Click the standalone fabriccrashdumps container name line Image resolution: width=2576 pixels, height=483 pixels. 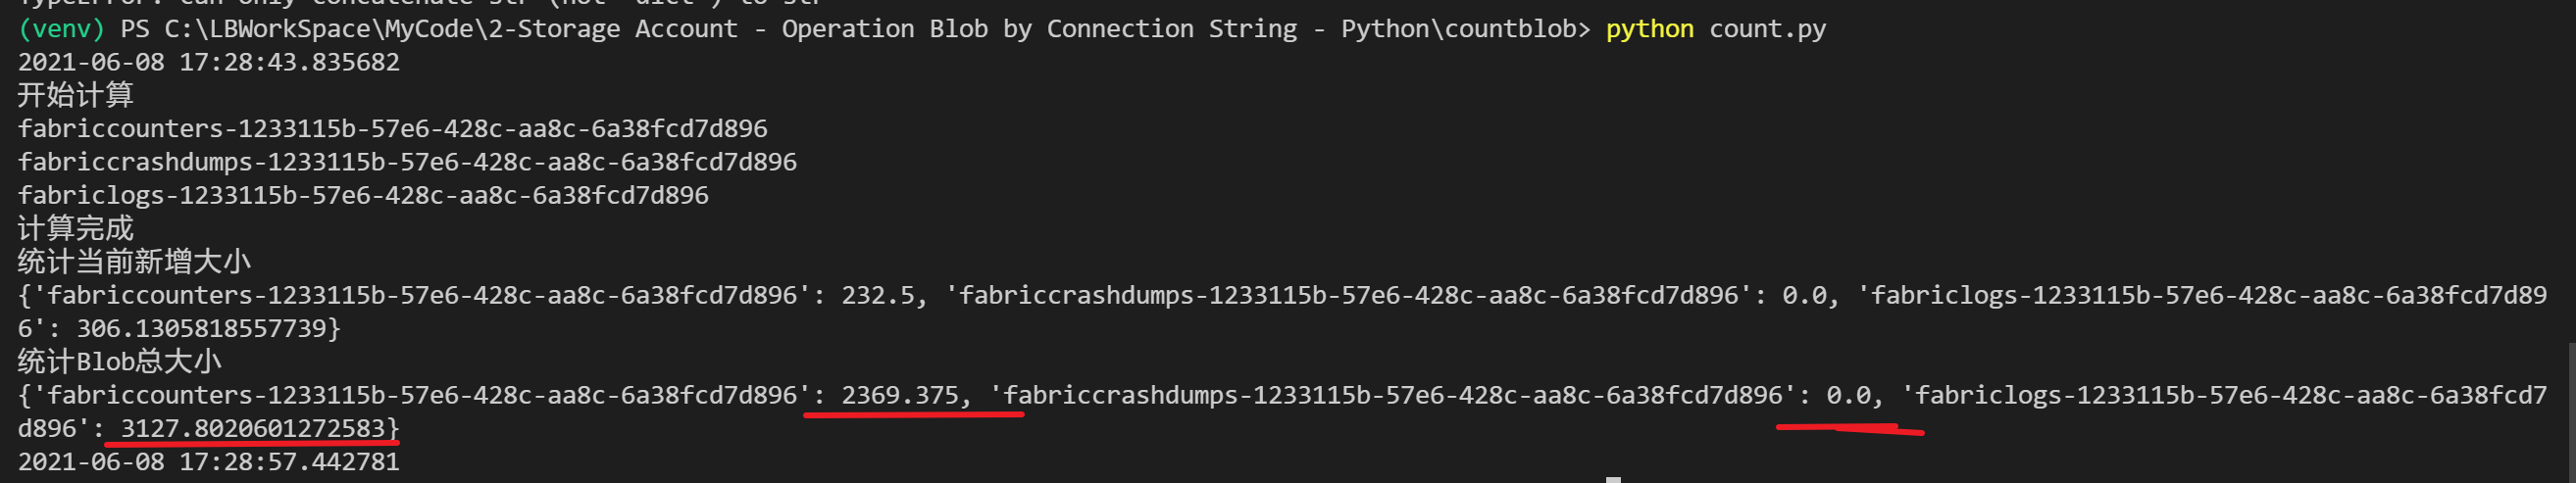tap(407, 162)
